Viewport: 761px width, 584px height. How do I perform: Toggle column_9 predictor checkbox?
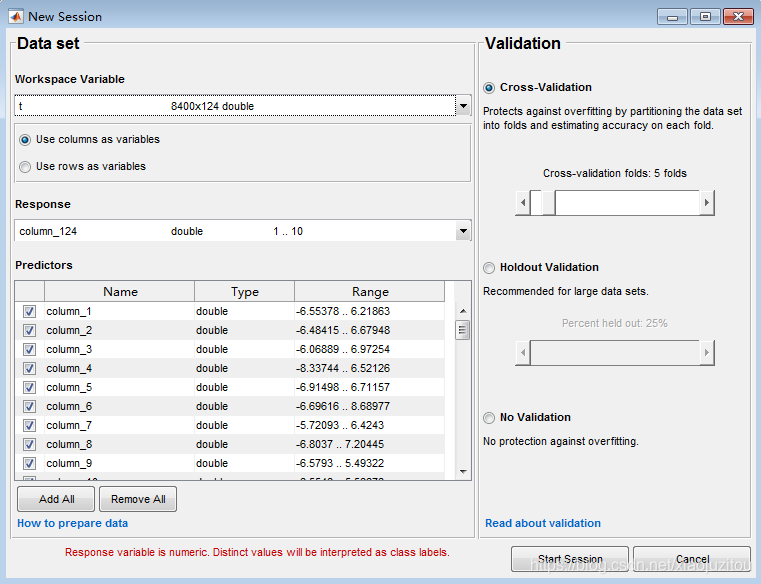(x=29, y=463)
